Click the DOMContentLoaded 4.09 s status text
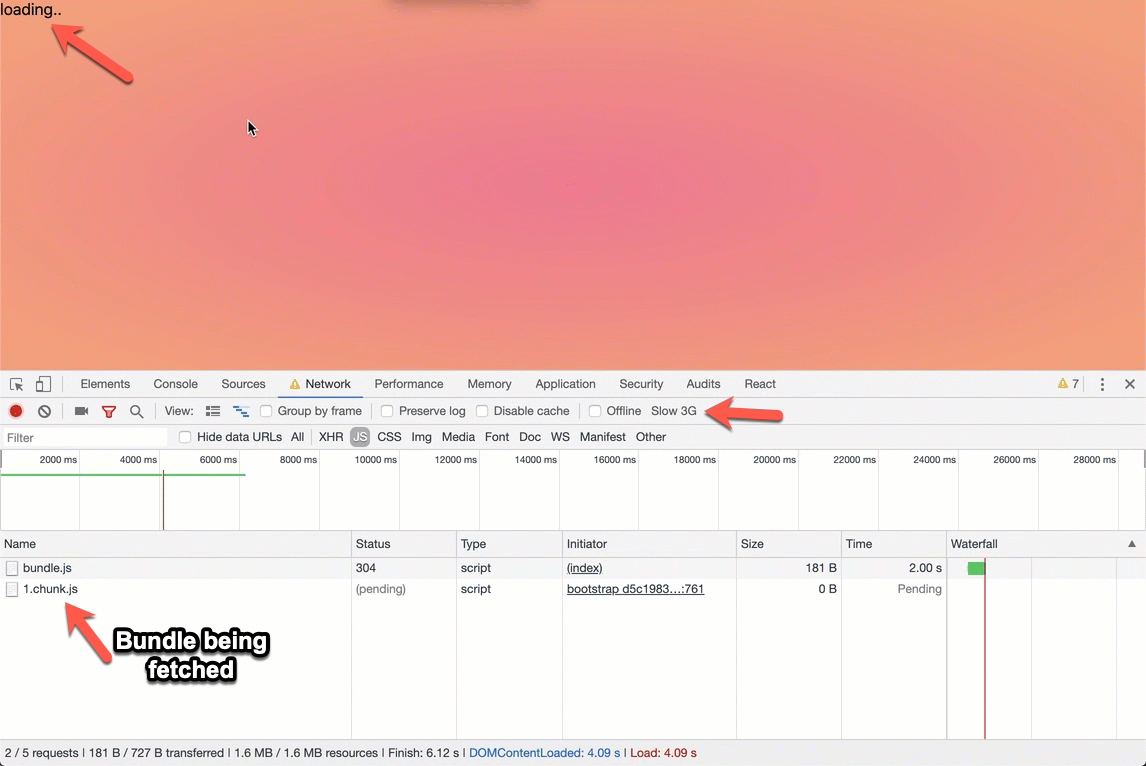The height and width of the screenshot is (766, 1146). 544,753
